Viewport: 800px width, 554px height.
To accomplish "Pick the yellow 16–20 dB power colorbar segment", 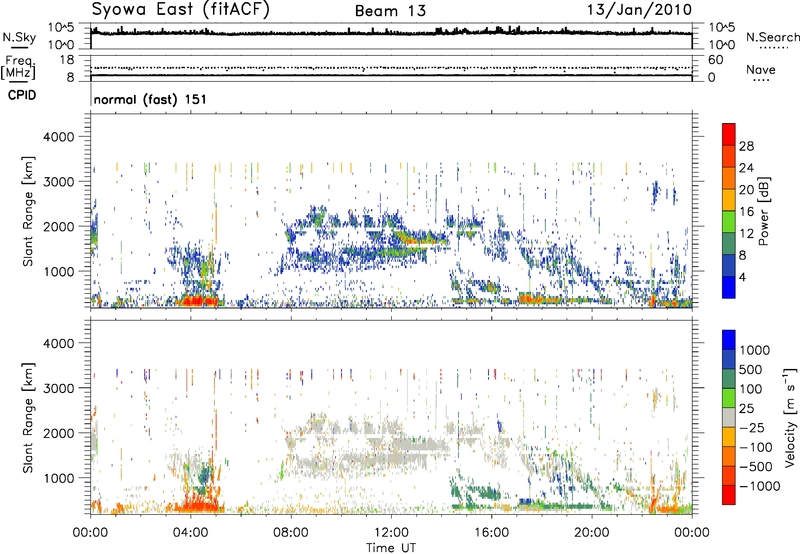I will [729, 200].
